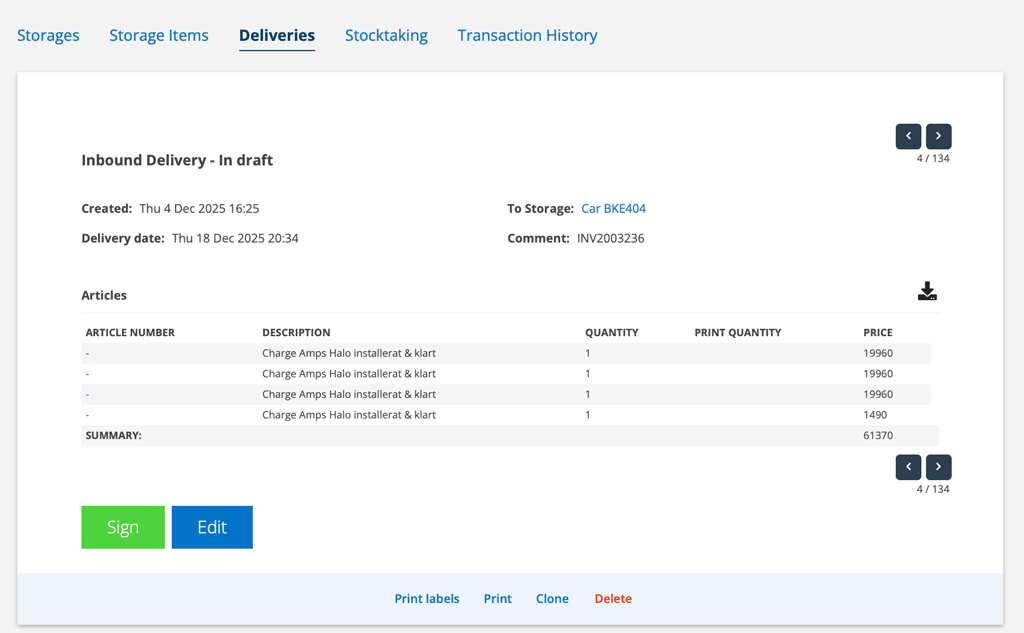The height and width of the screenshot is (633, 1024).
Task: Download the articles list
Action: (x=927, y=292)
